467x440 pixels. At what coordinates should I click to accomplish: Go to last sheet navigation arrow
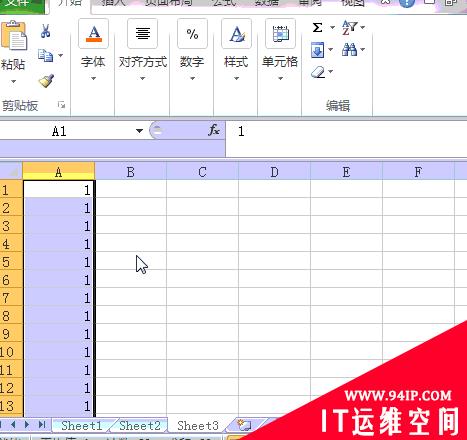(42, 425)
